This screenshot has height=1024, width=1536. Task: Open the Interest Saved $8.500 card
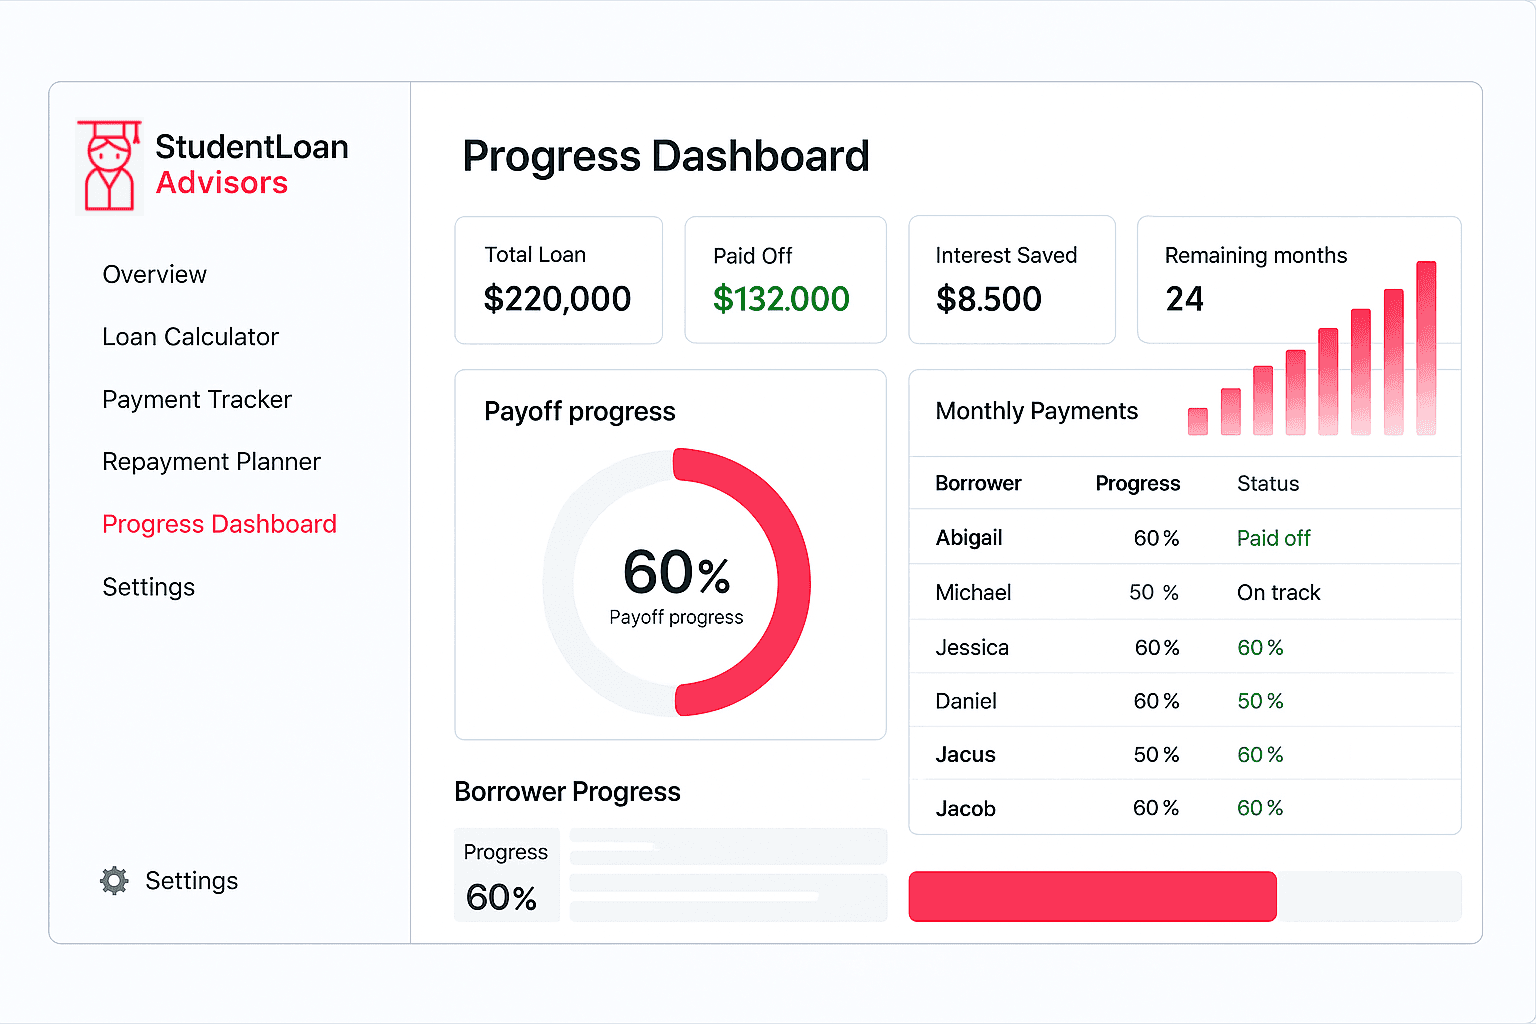(x=1011, y=280)
